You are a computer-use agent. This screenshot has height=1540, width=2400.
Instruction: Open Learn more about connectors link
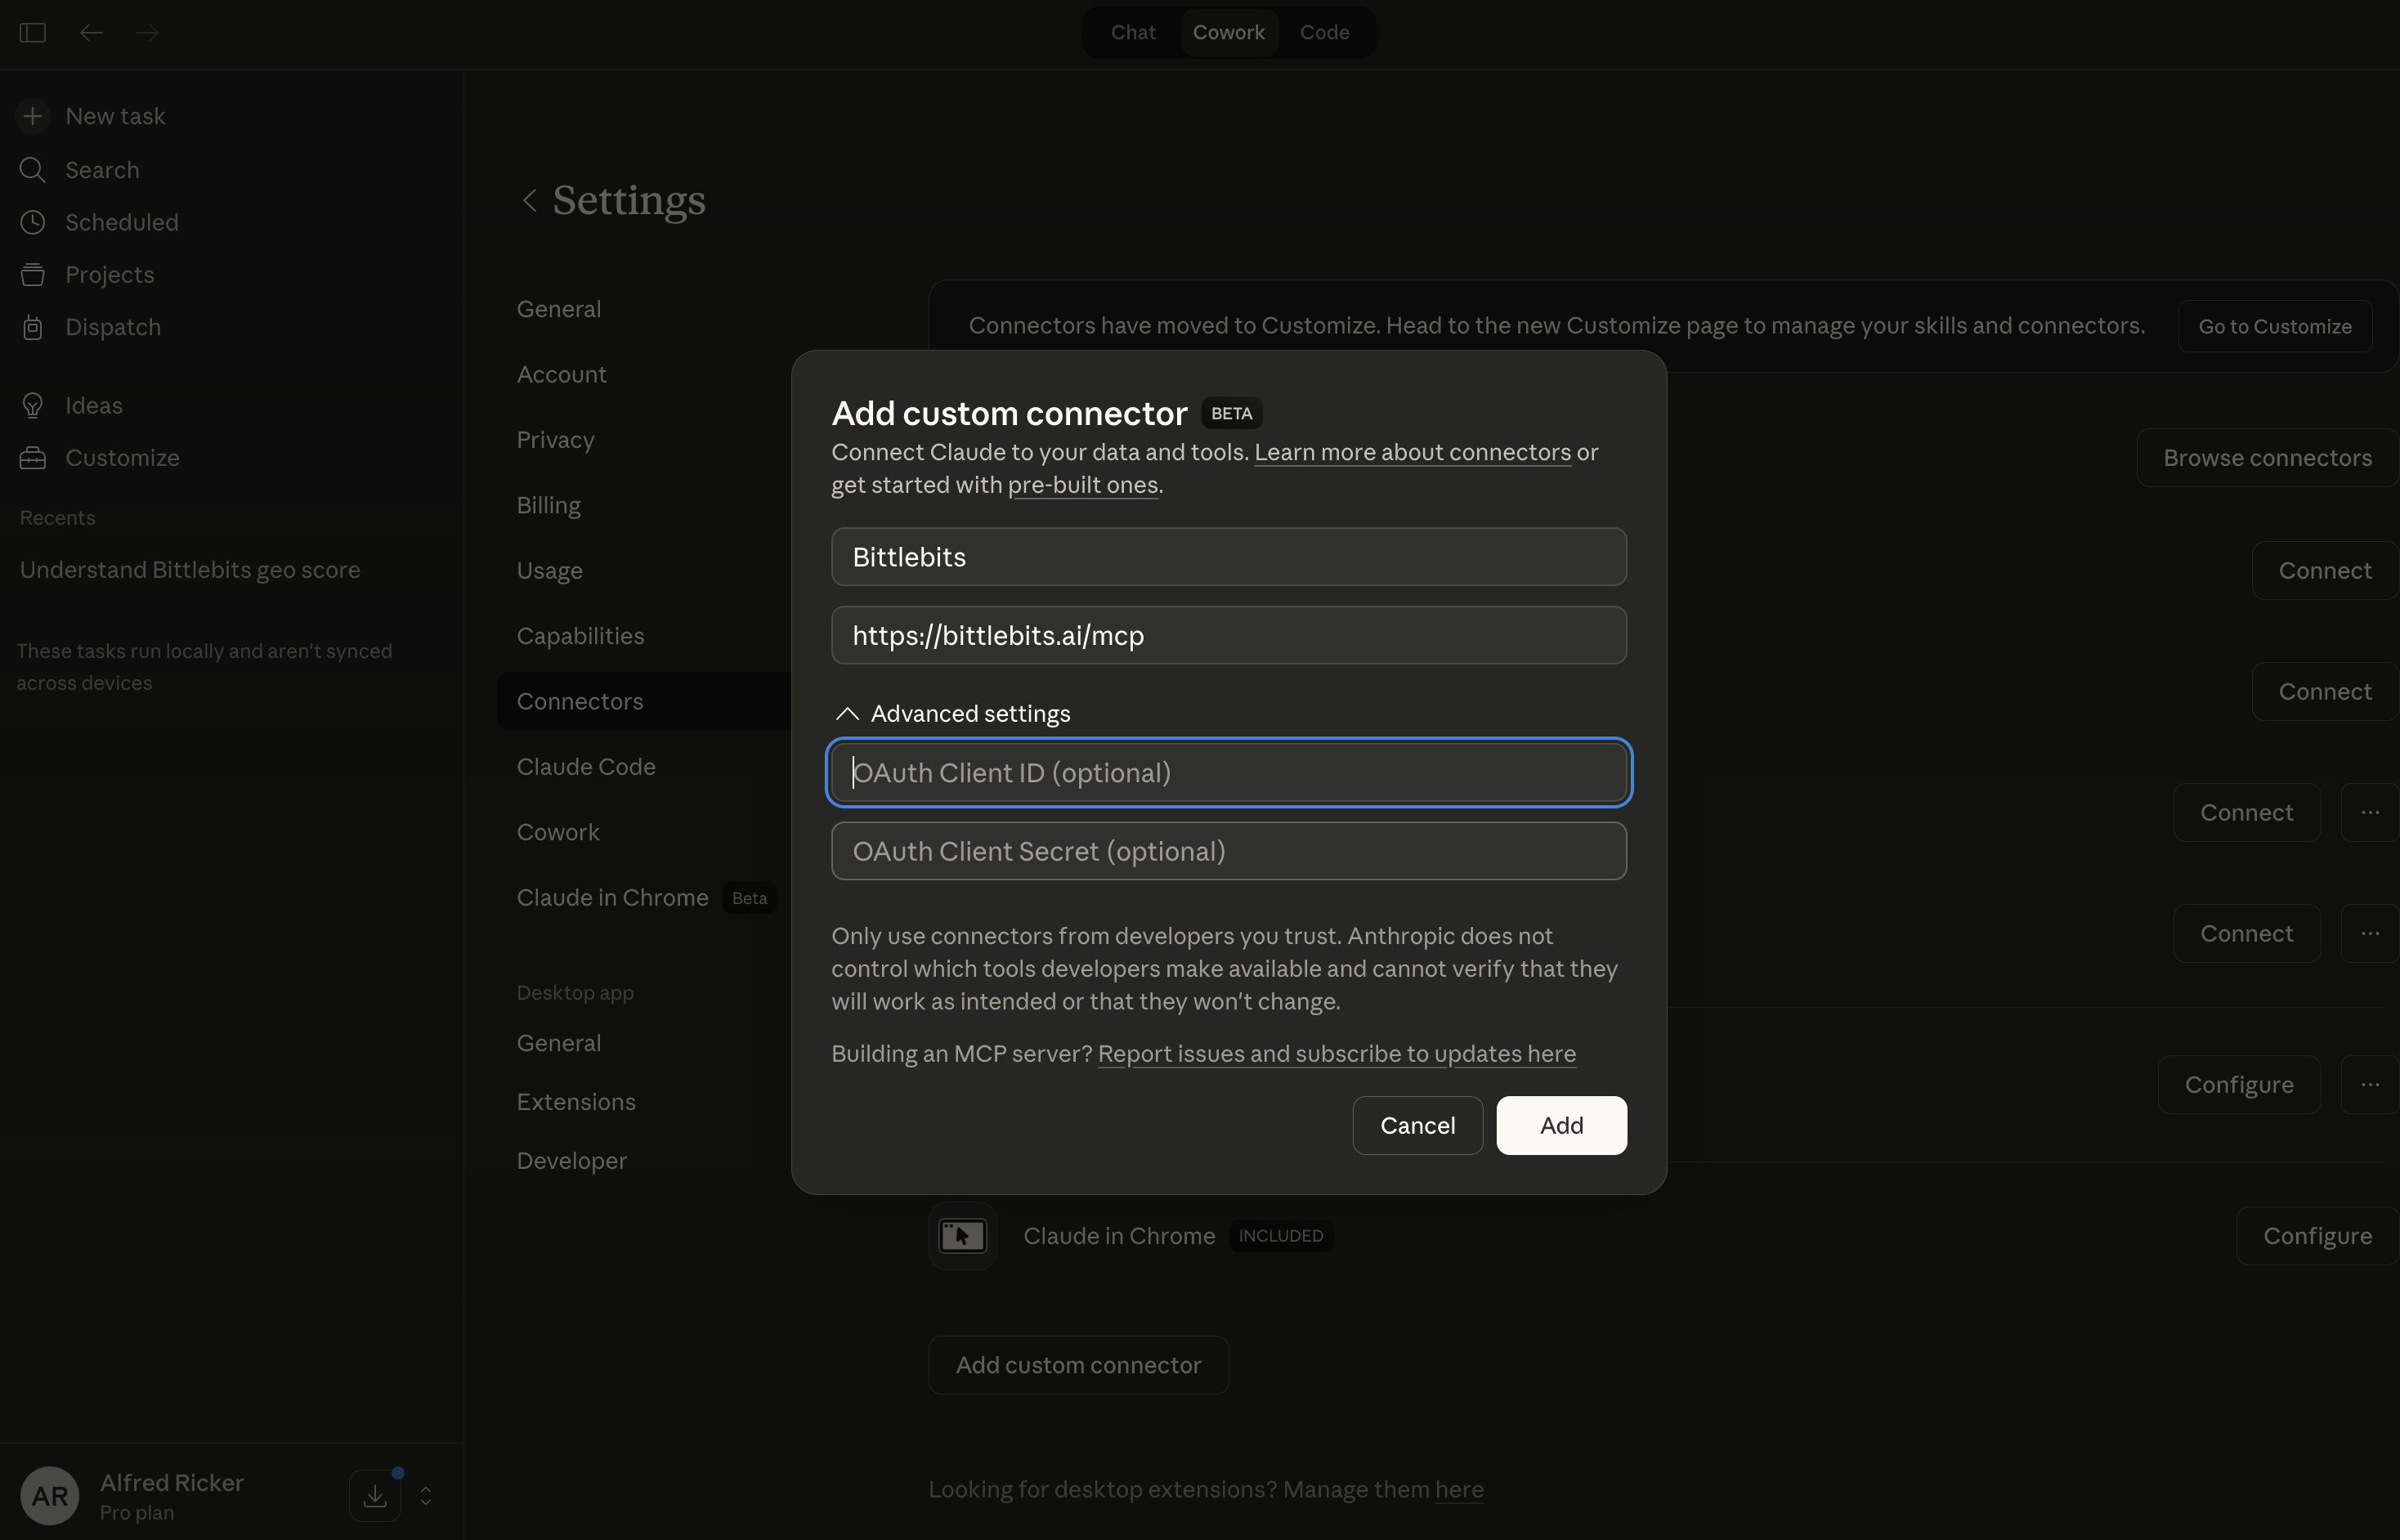pyautogui.click(x=1411, y=452)
